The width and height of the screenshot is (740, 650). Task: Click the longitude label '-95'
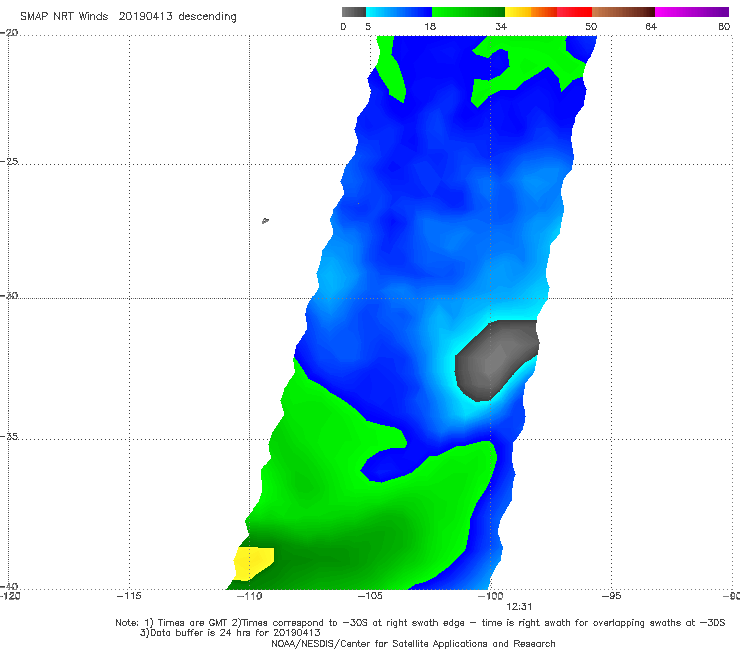[x=611, y=596]
